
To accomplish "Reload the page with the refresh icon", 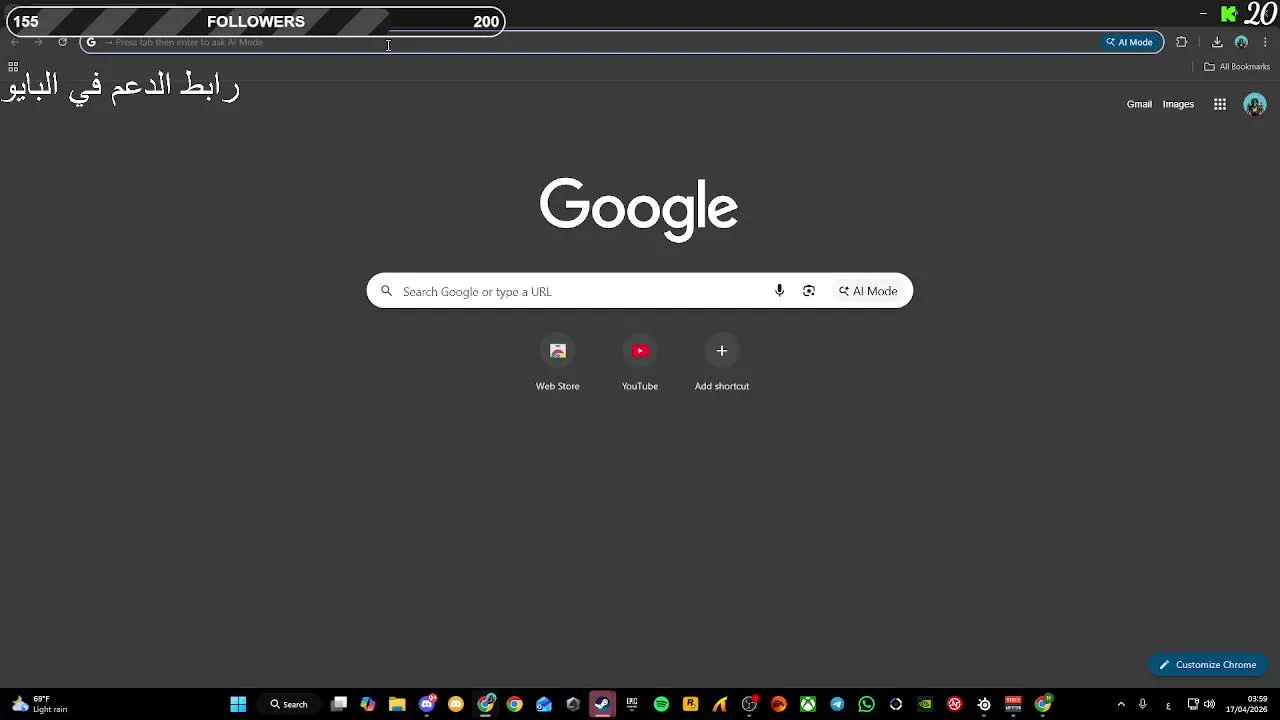I will click(62, 42).
